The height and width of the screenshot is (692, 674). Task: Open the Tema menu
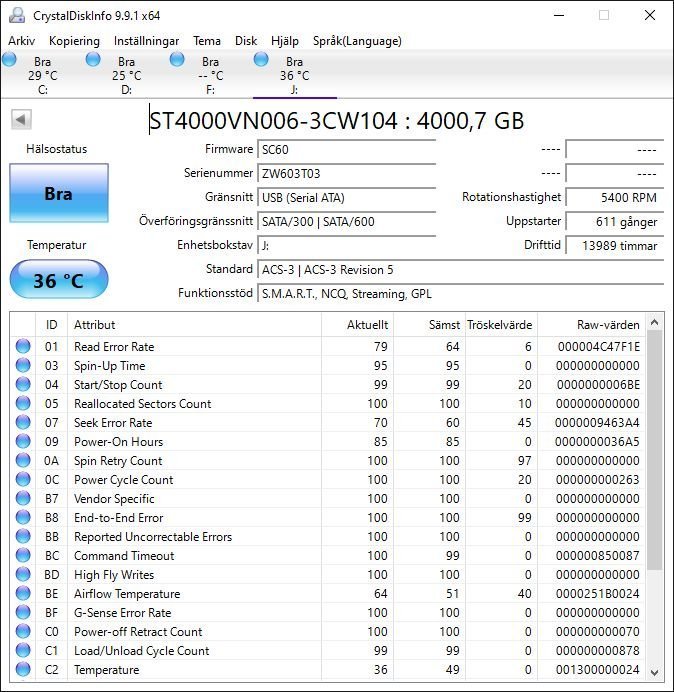pos(207,41)
